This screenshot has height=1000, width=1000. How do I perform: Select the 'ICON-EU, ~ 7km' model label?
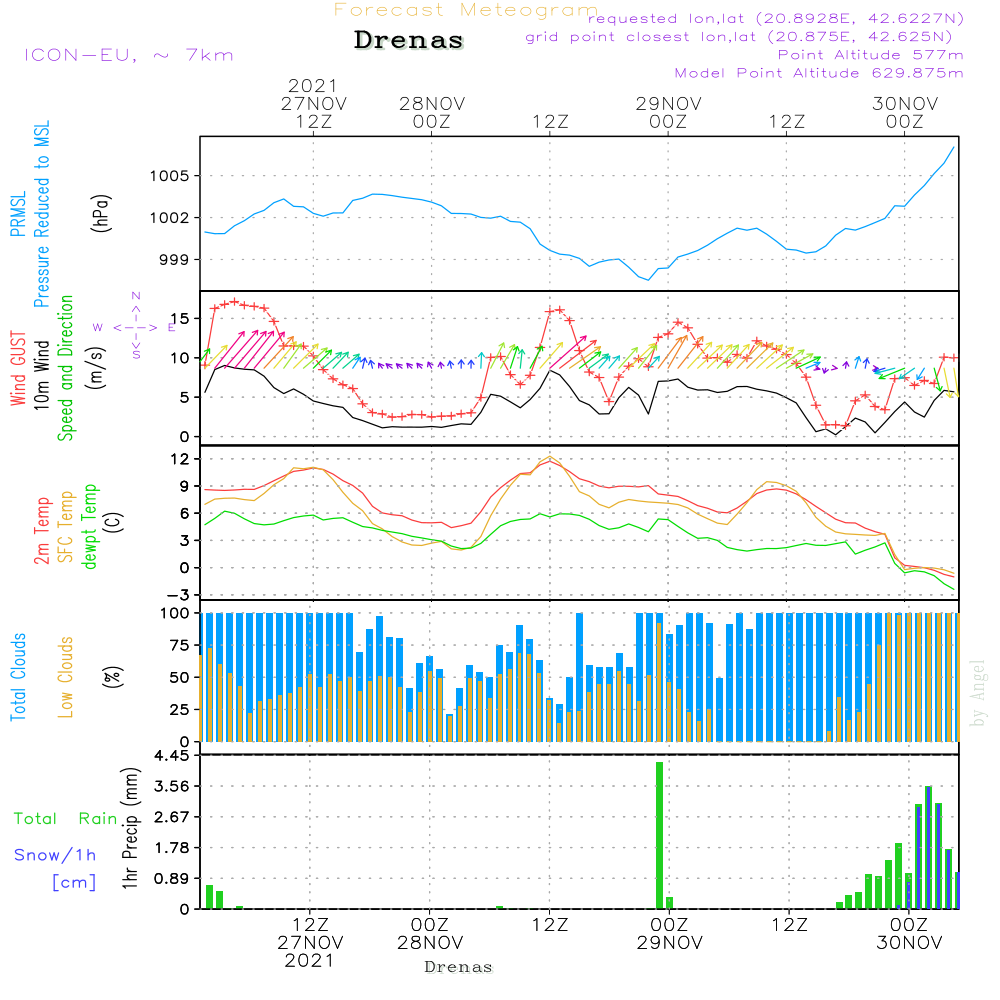129,55
